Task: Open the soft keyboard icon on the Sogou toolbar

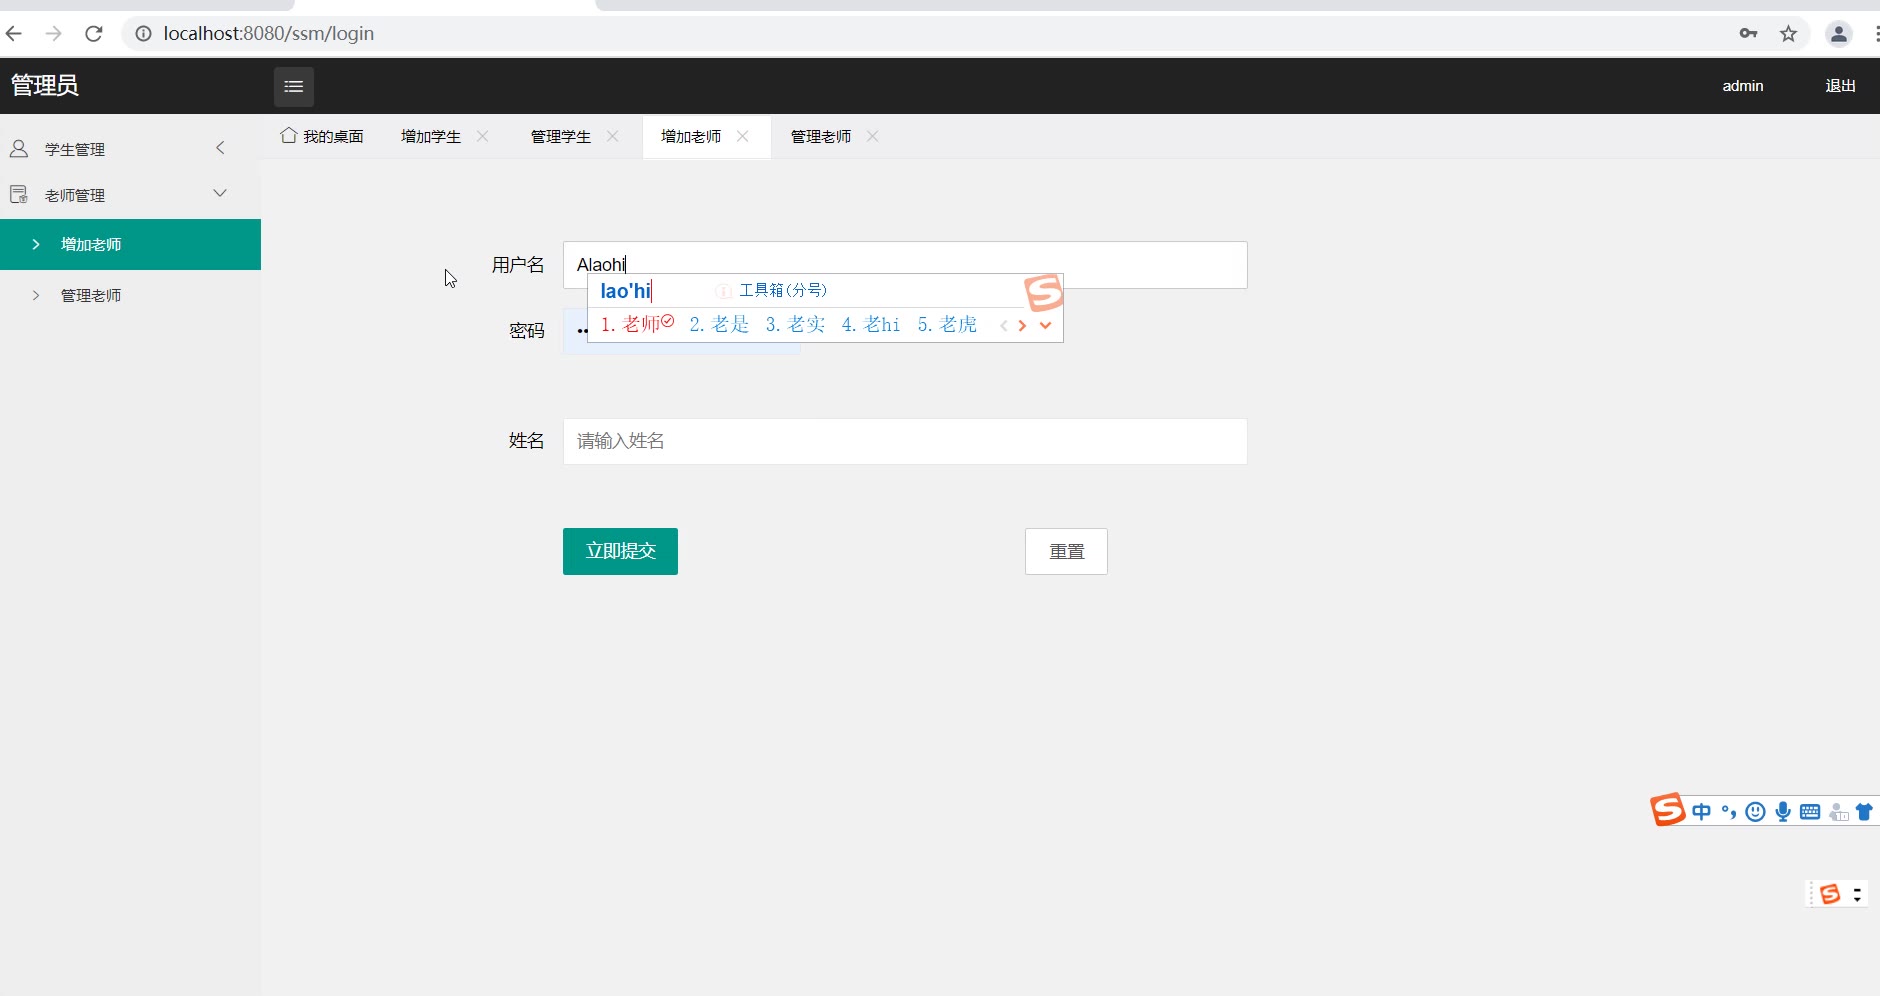Action: (1810, 812)
